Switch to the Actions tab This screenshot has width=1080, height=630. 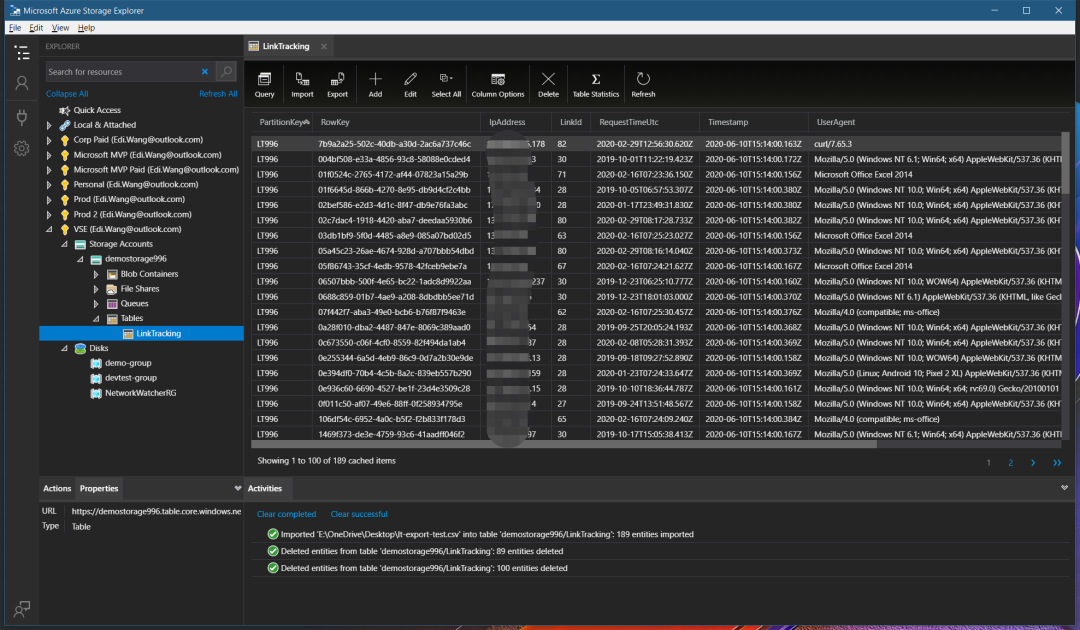tap(57, 489)
